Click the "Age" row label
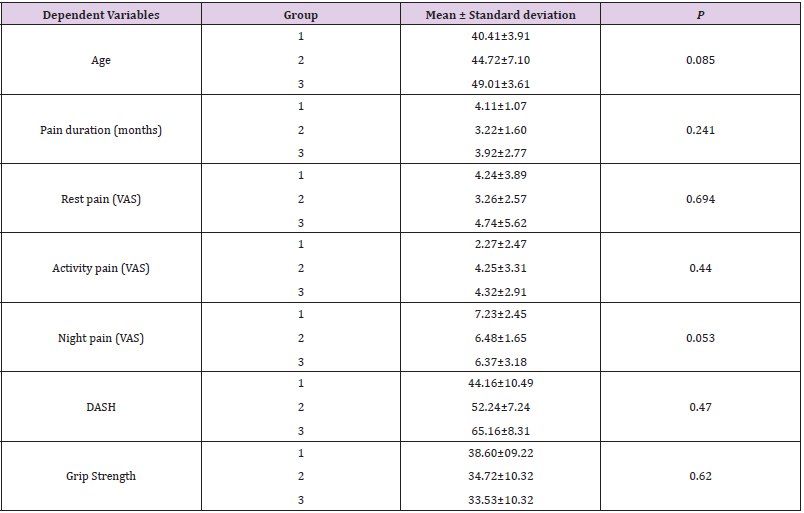The height and width of the screenshot is (513, 804). [101, 61]
